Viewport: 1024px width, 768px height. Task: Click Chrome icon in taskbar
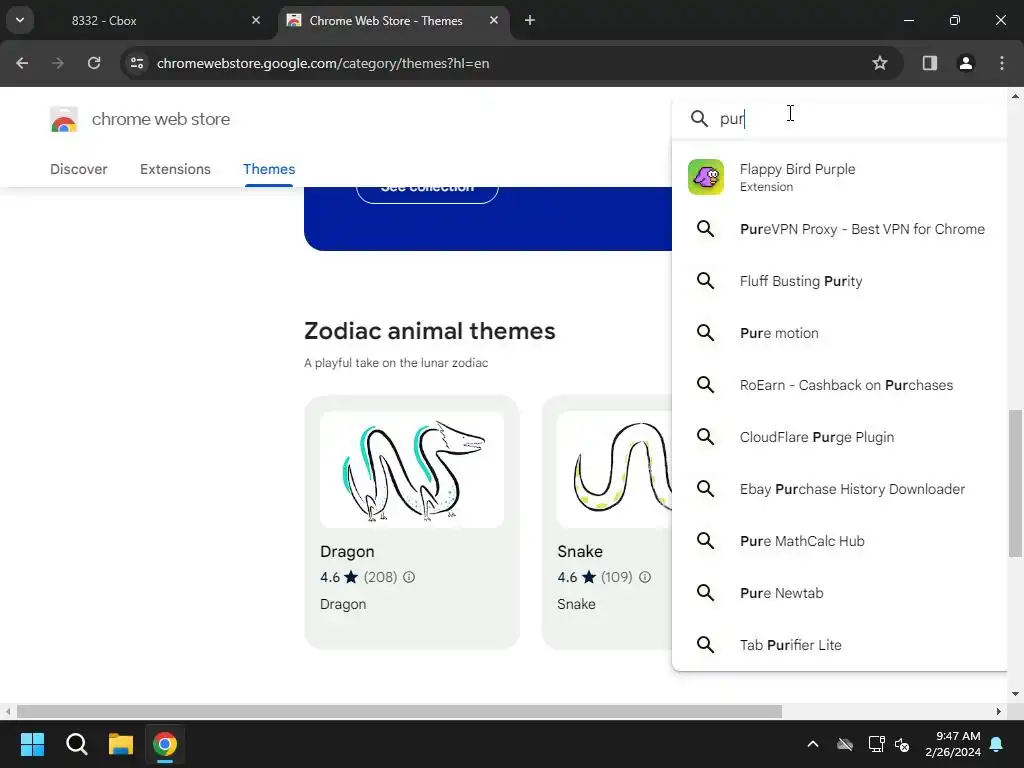point(165,744)
